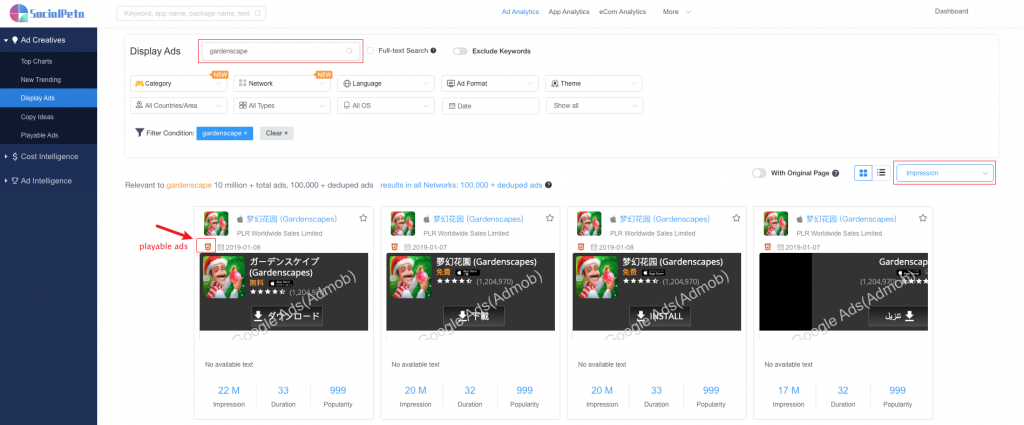The image size is (1024, 425).
Task: Open the Network dropdown
Action: 282,84
